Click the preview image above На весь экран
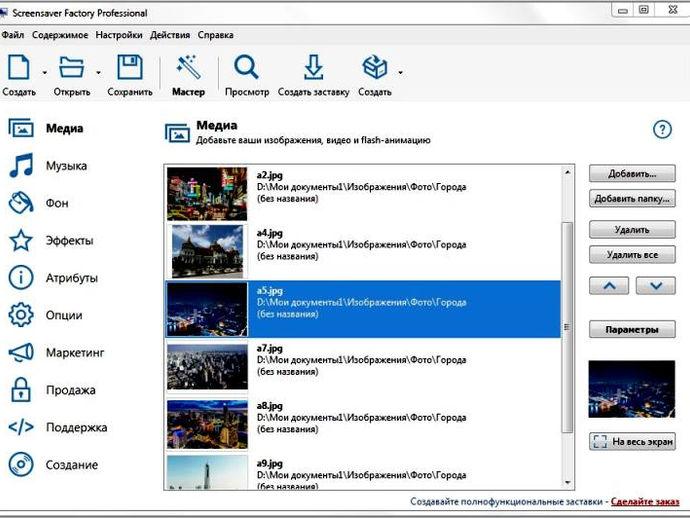The height and width of the screenshot is (518, 690). point(631,389)
